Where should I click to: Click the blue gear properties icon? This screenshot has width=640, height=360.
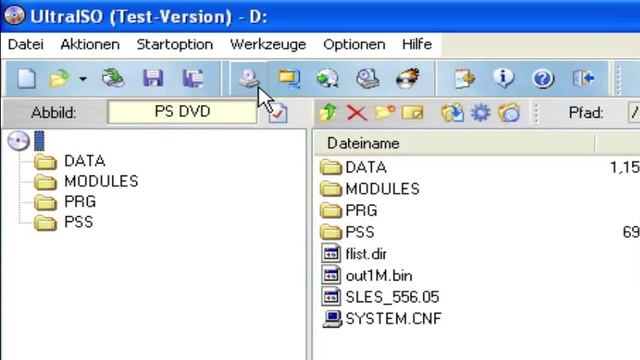coord(480,112)
